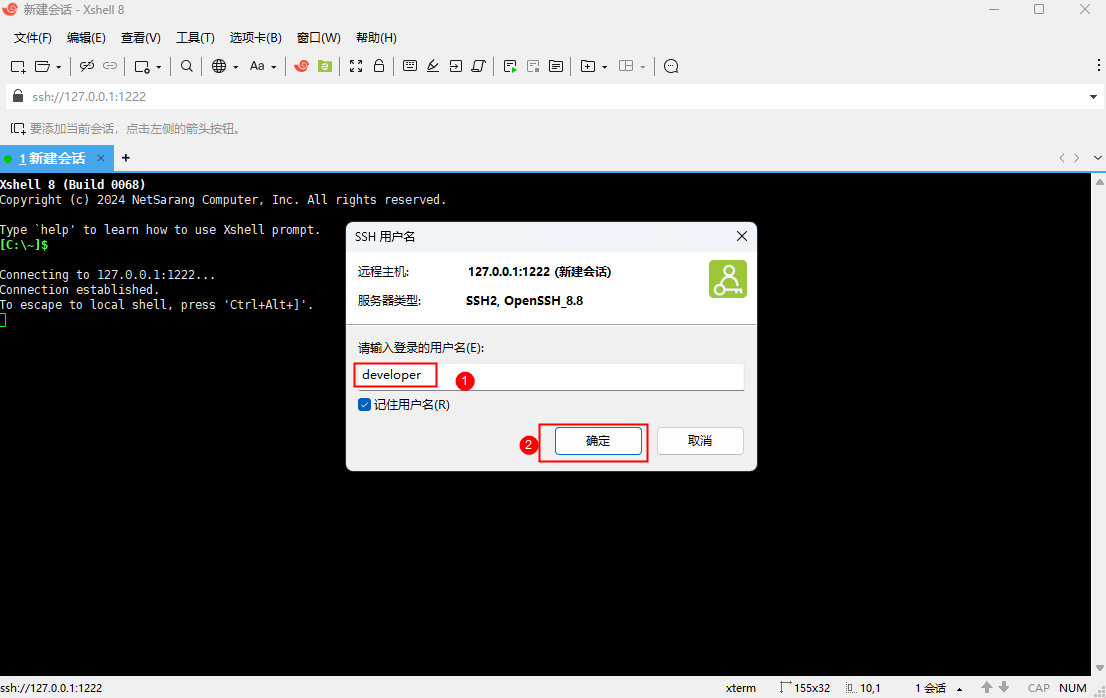This screenshot has height=698, width=1106.
Task: Expand the Properties dropdown arrow
Action: [159, 67]
